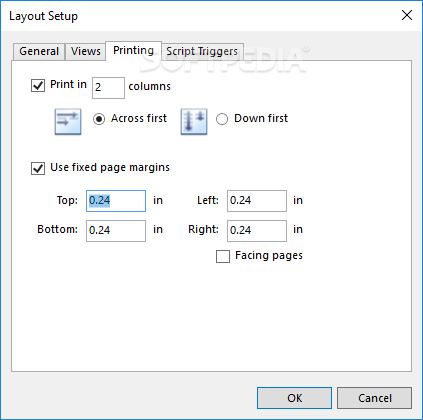The image size is (423, 420).
Task: Click the Cancel button
Action: tap(375, 398)
